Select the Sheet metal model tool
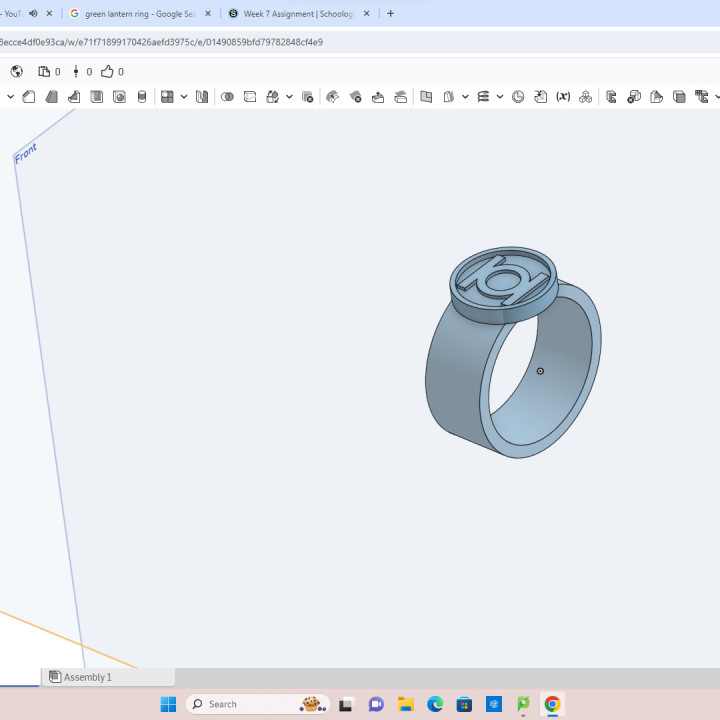 (x=611, y=97)
